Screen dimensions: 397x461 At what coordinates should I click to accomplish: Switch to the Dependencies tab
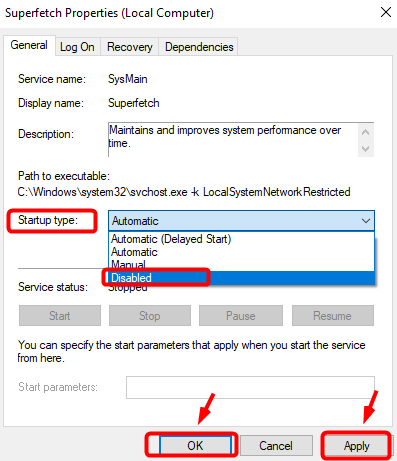(x=199, y=47)
